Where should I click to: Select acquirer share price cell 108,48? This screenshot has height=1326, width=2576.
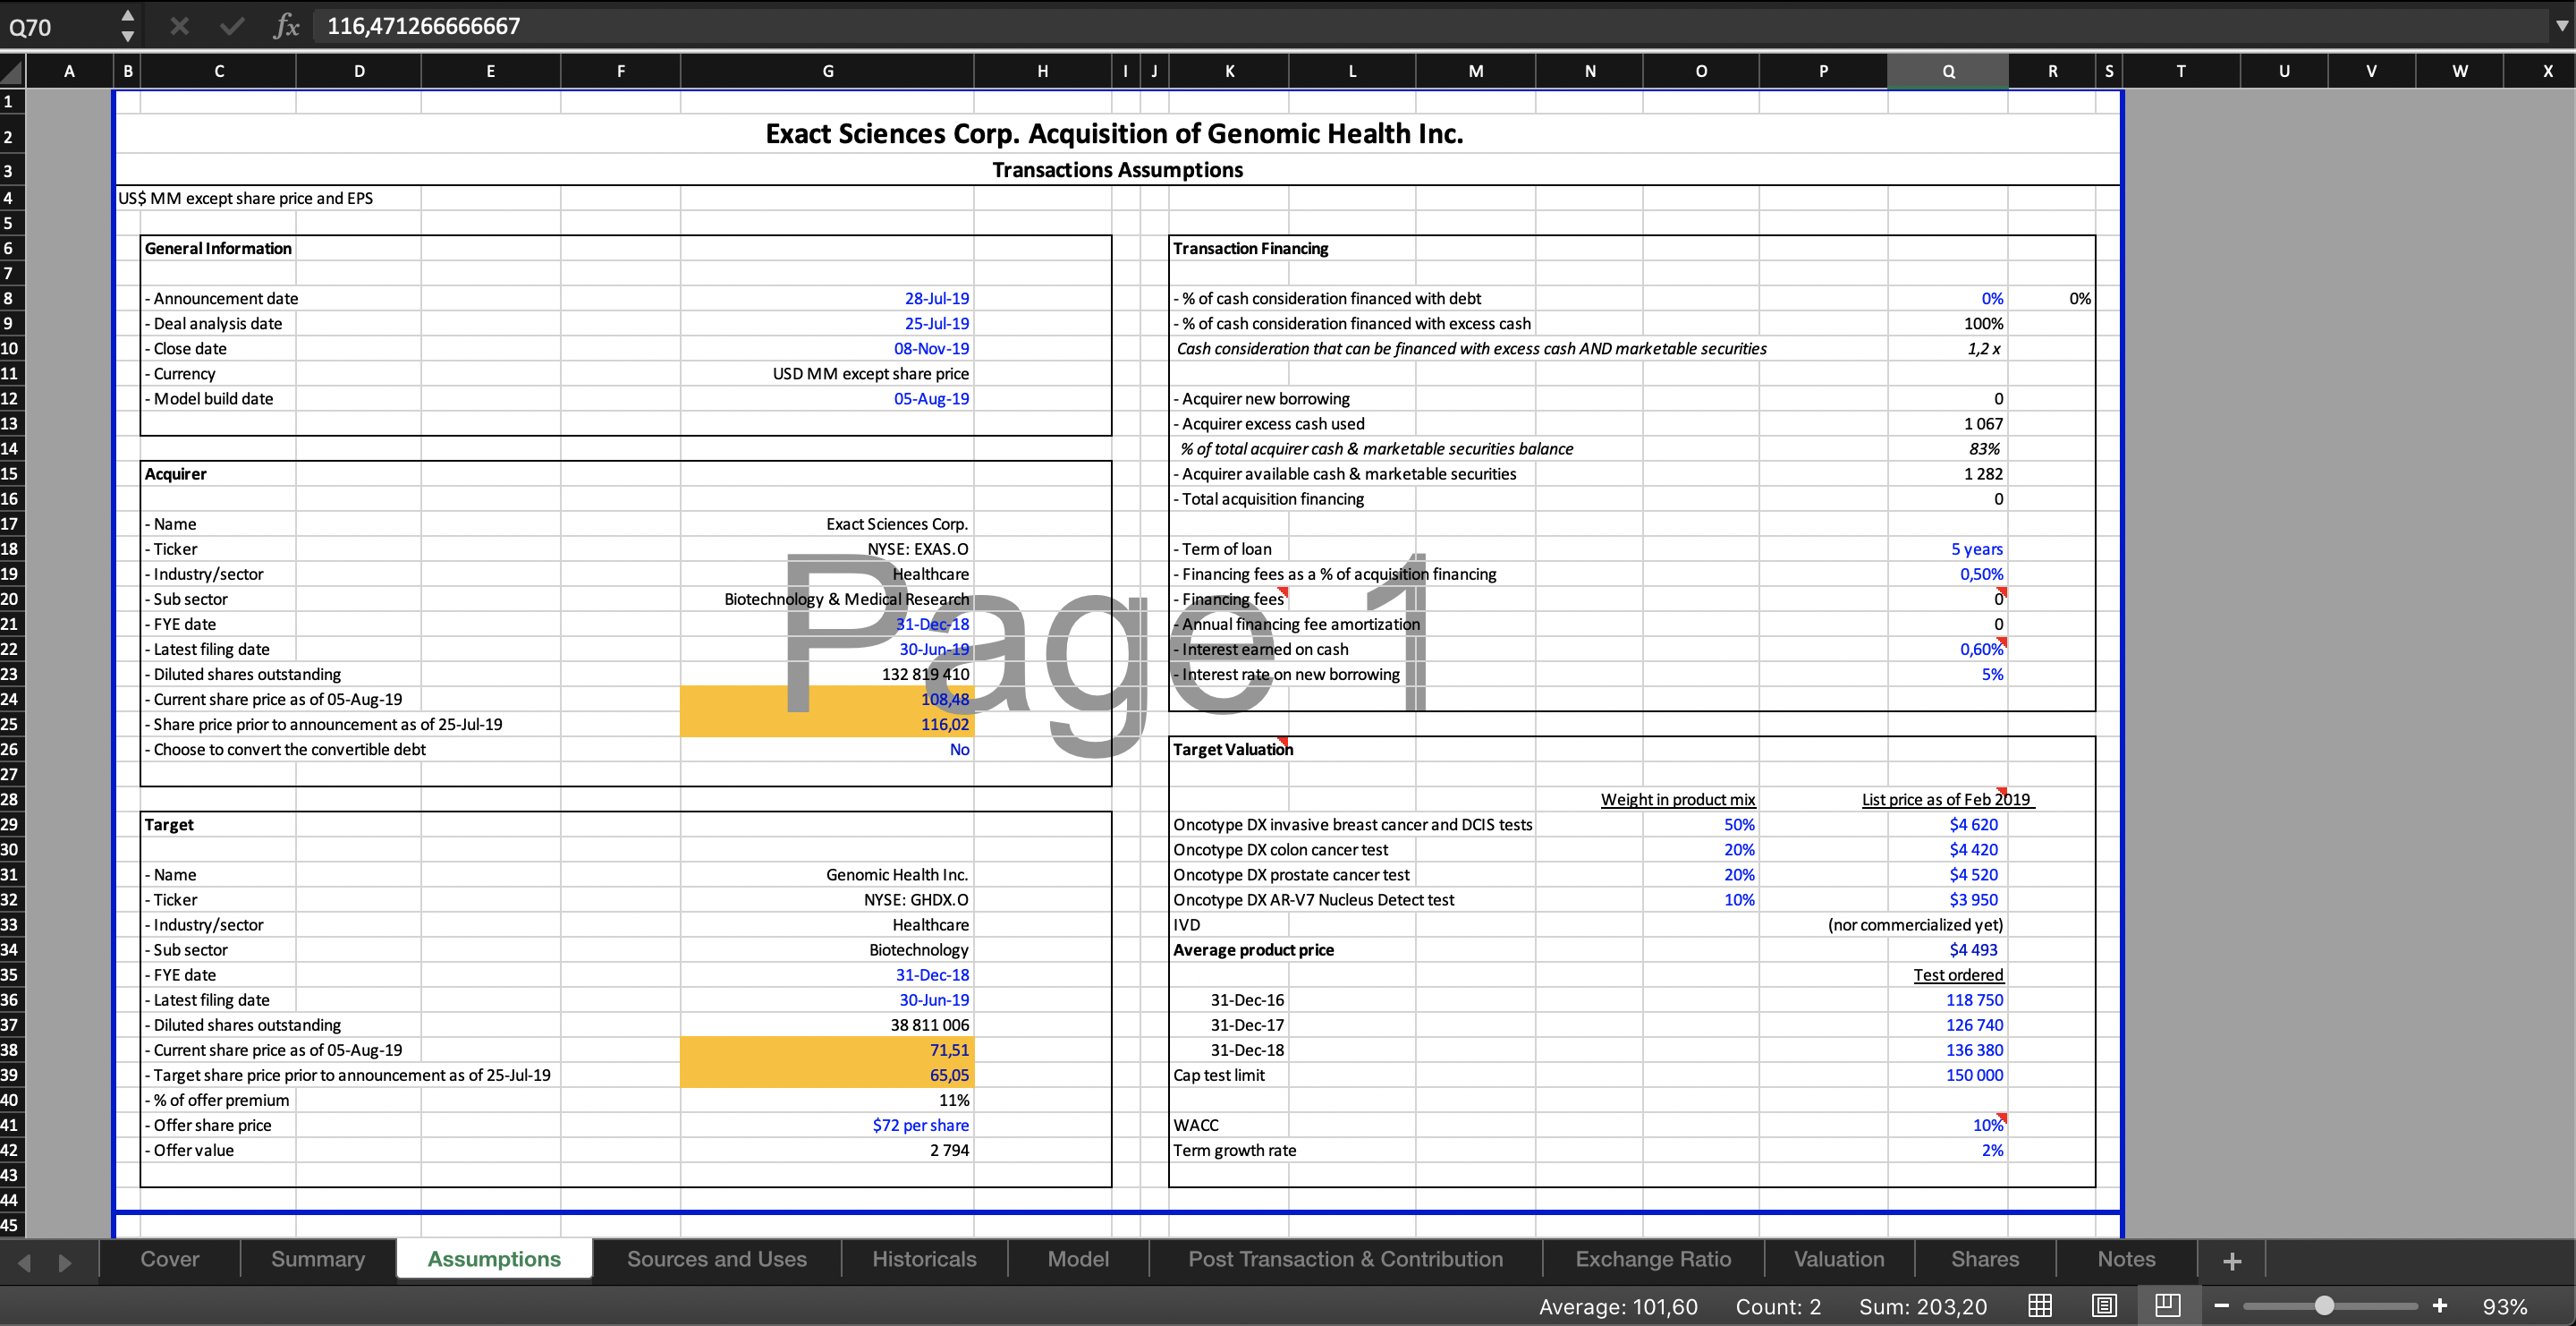coord(827,699)
